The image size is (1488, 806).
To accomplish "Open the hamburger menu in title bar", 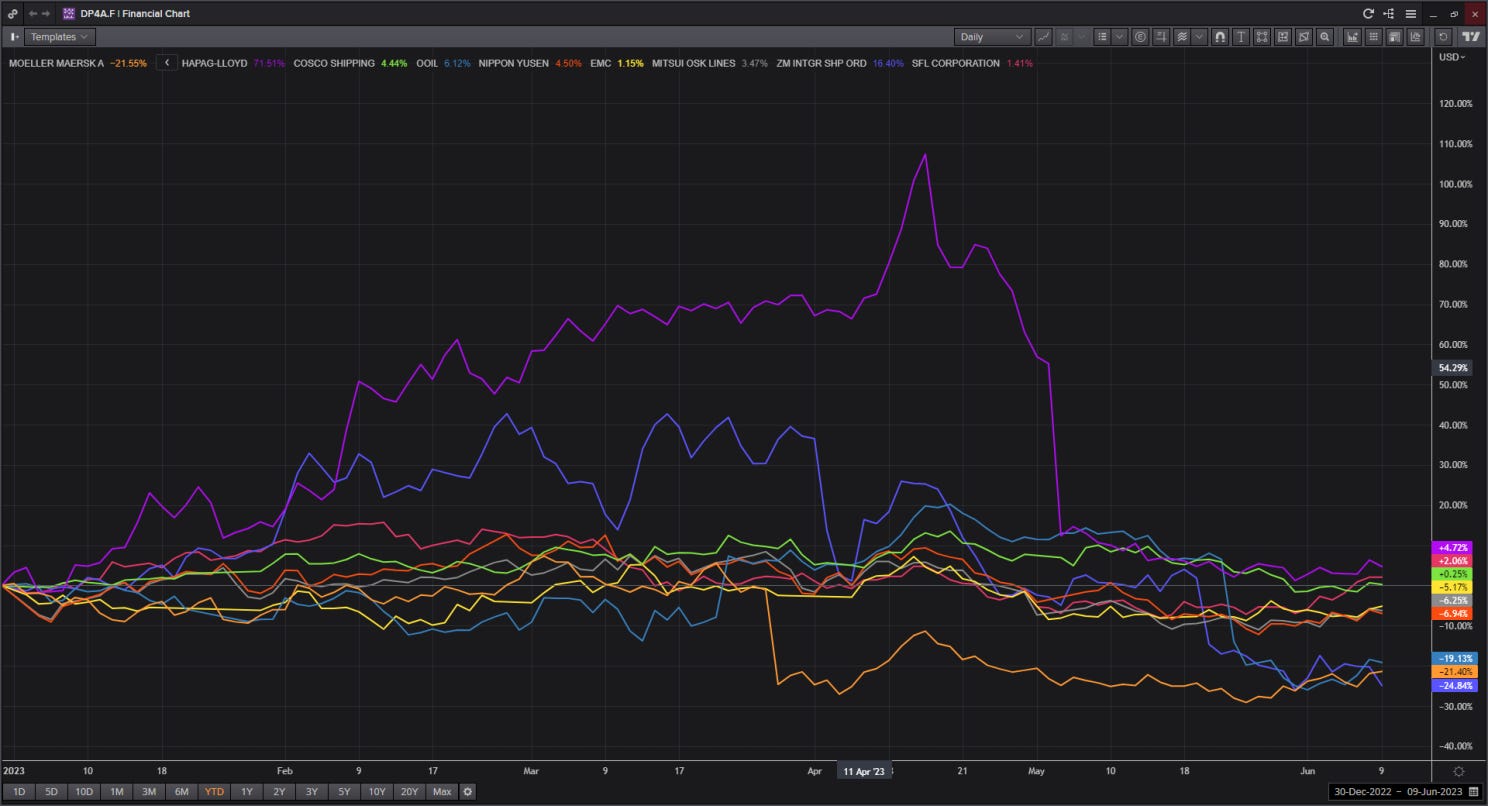I will point(1411,14).
